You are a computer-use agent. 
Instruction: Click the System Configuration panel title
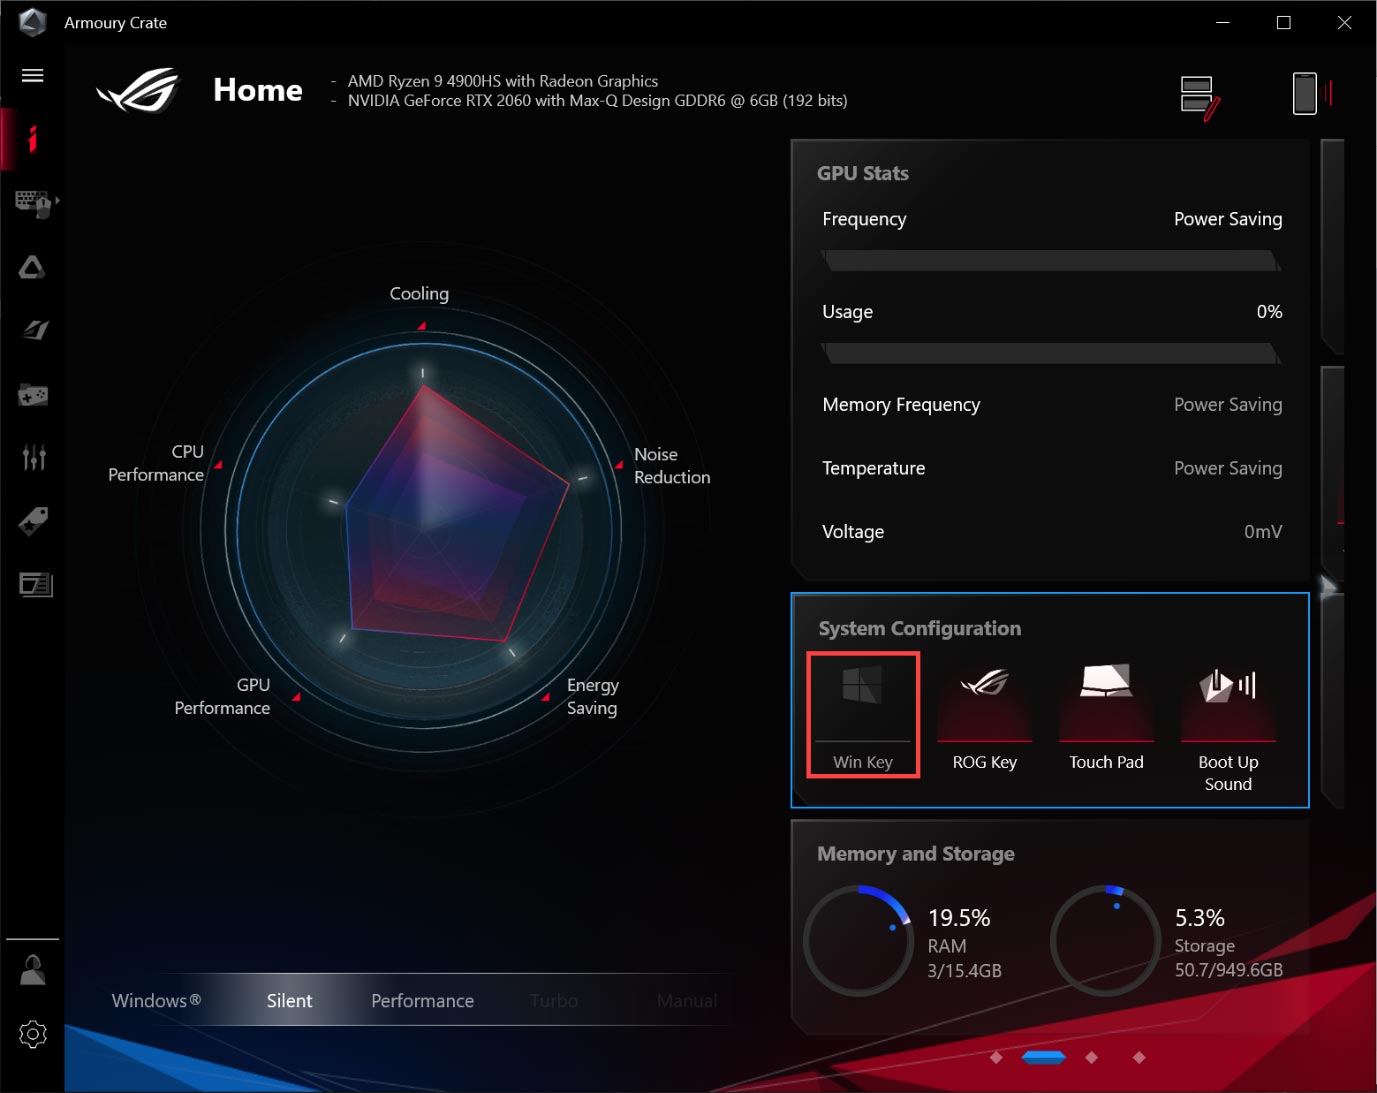click(x=920, y=628)
